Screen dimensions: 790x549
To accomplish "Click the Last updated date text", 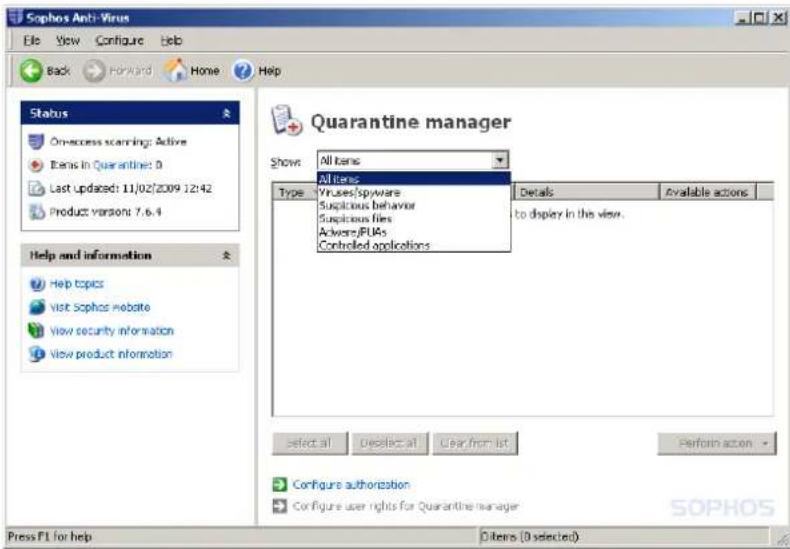I will [130, 188].
